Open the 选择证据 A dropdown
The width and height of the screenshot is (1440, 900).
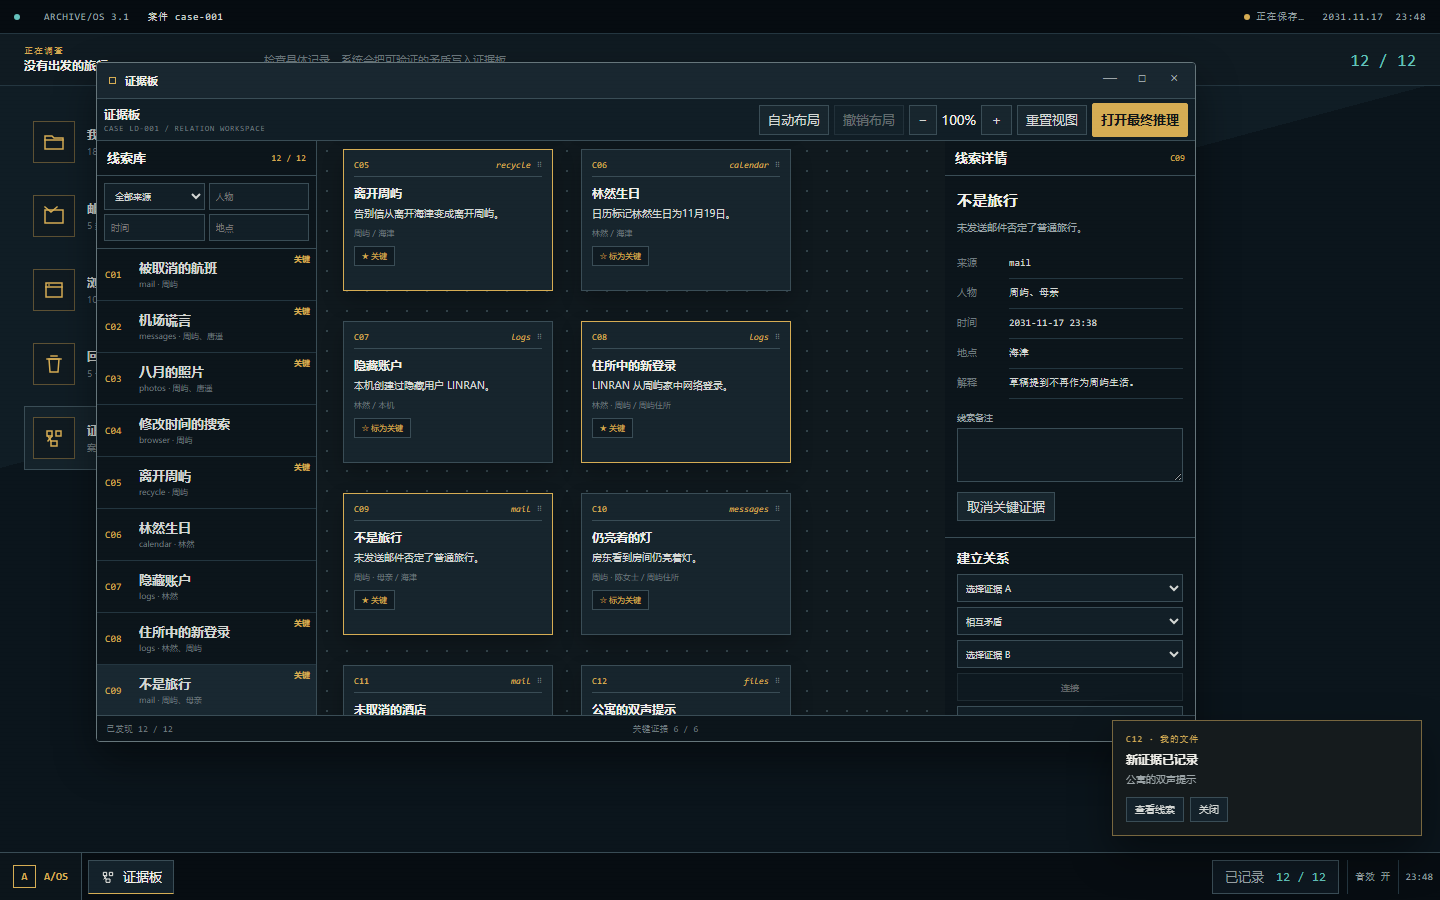pos(1070,588)
